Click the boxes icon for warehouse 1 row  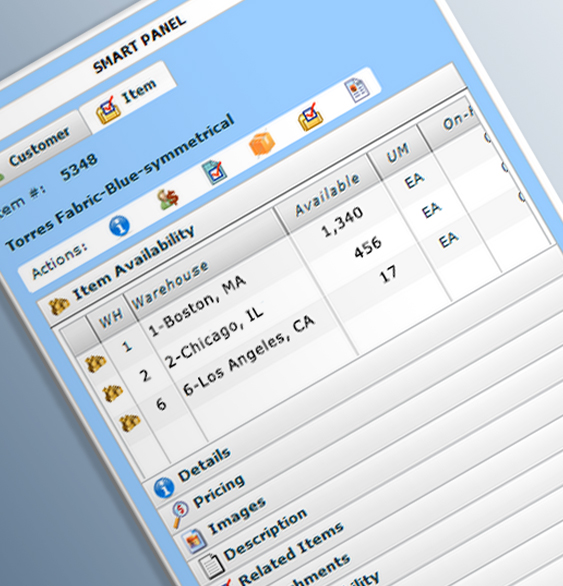(96, 363)
